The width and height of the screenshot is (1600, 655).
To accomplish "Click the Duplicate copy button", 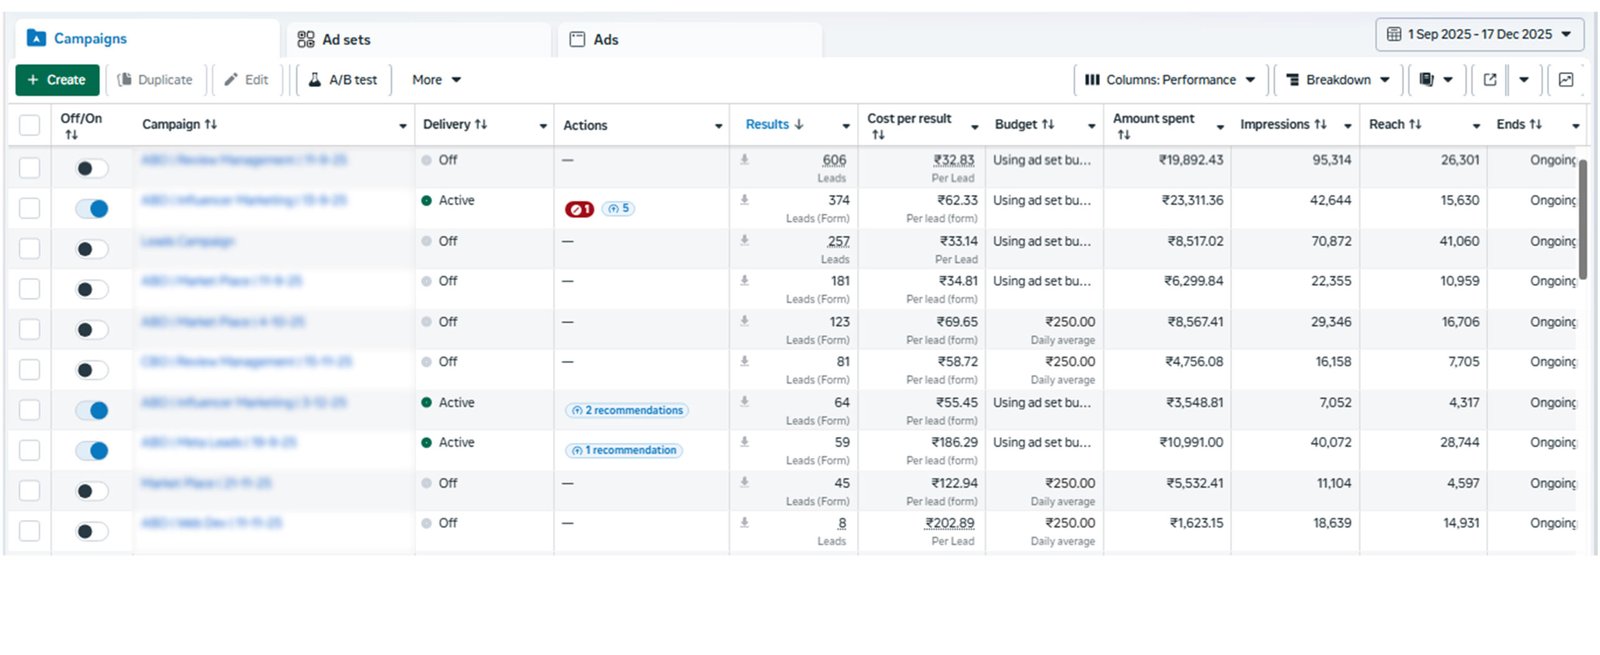I will (x=155, y=80).
